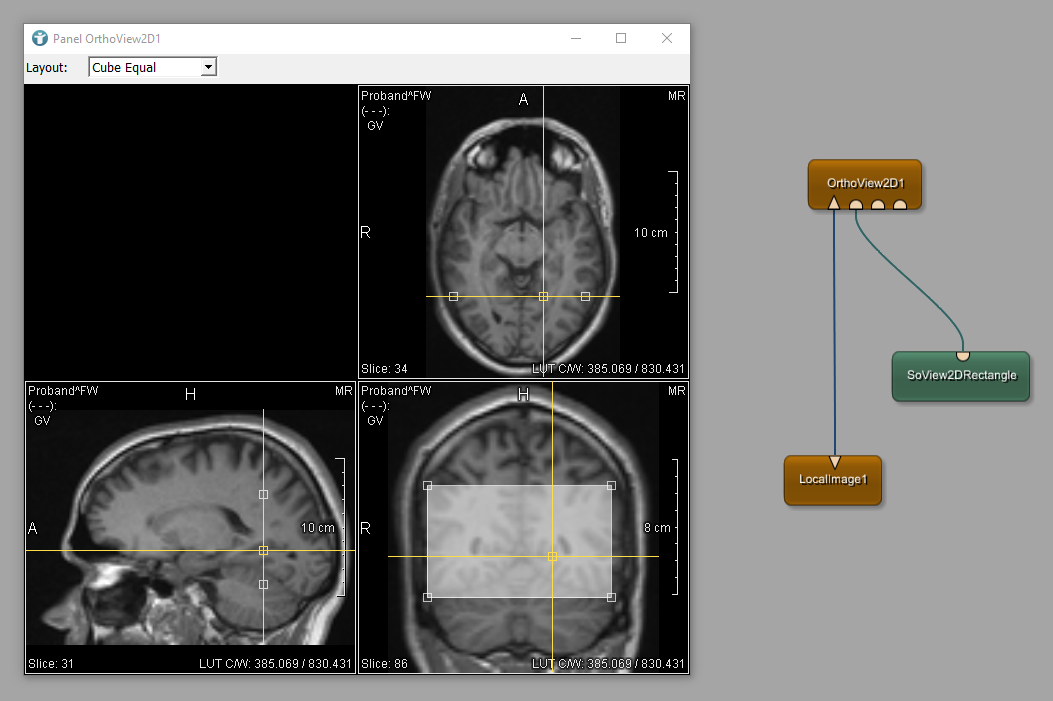1053x701 pixels.
Task: Click the yellow crosshair center in the coronal view
Action: pyautogui.click(x=552, y=556)
